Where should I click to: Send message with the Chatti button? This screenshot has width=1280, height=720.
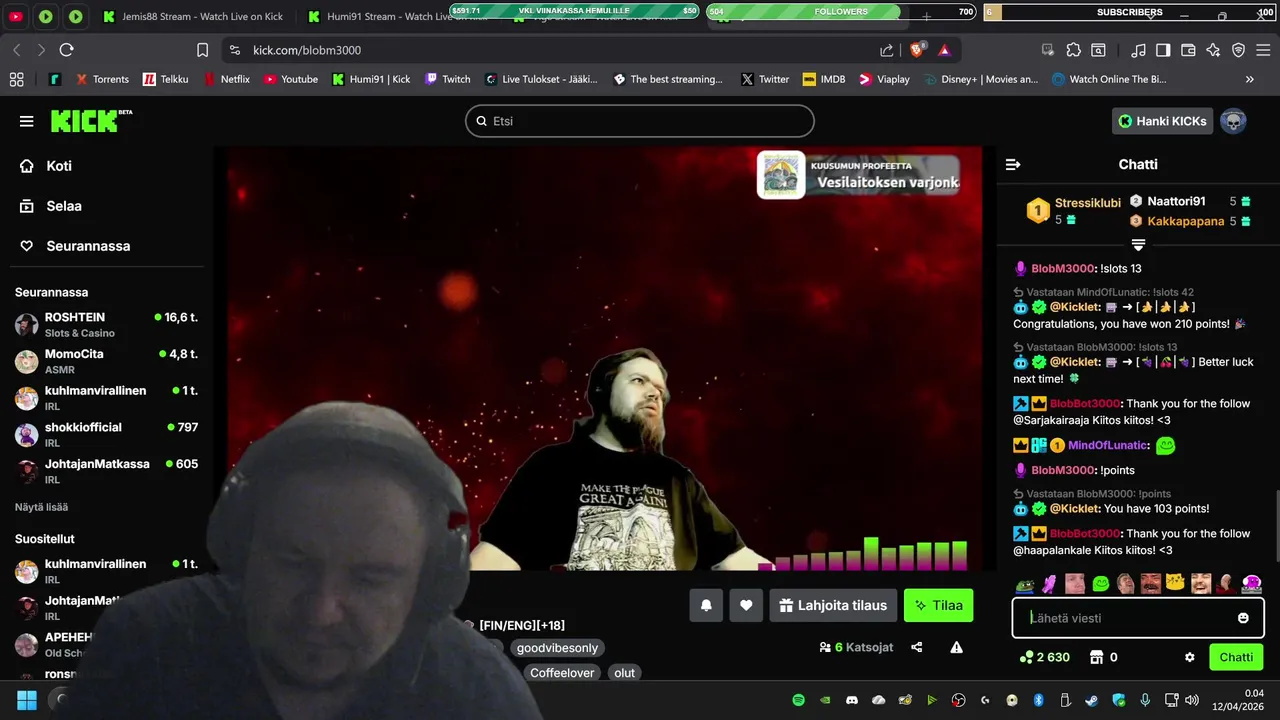click(1236, 657)
